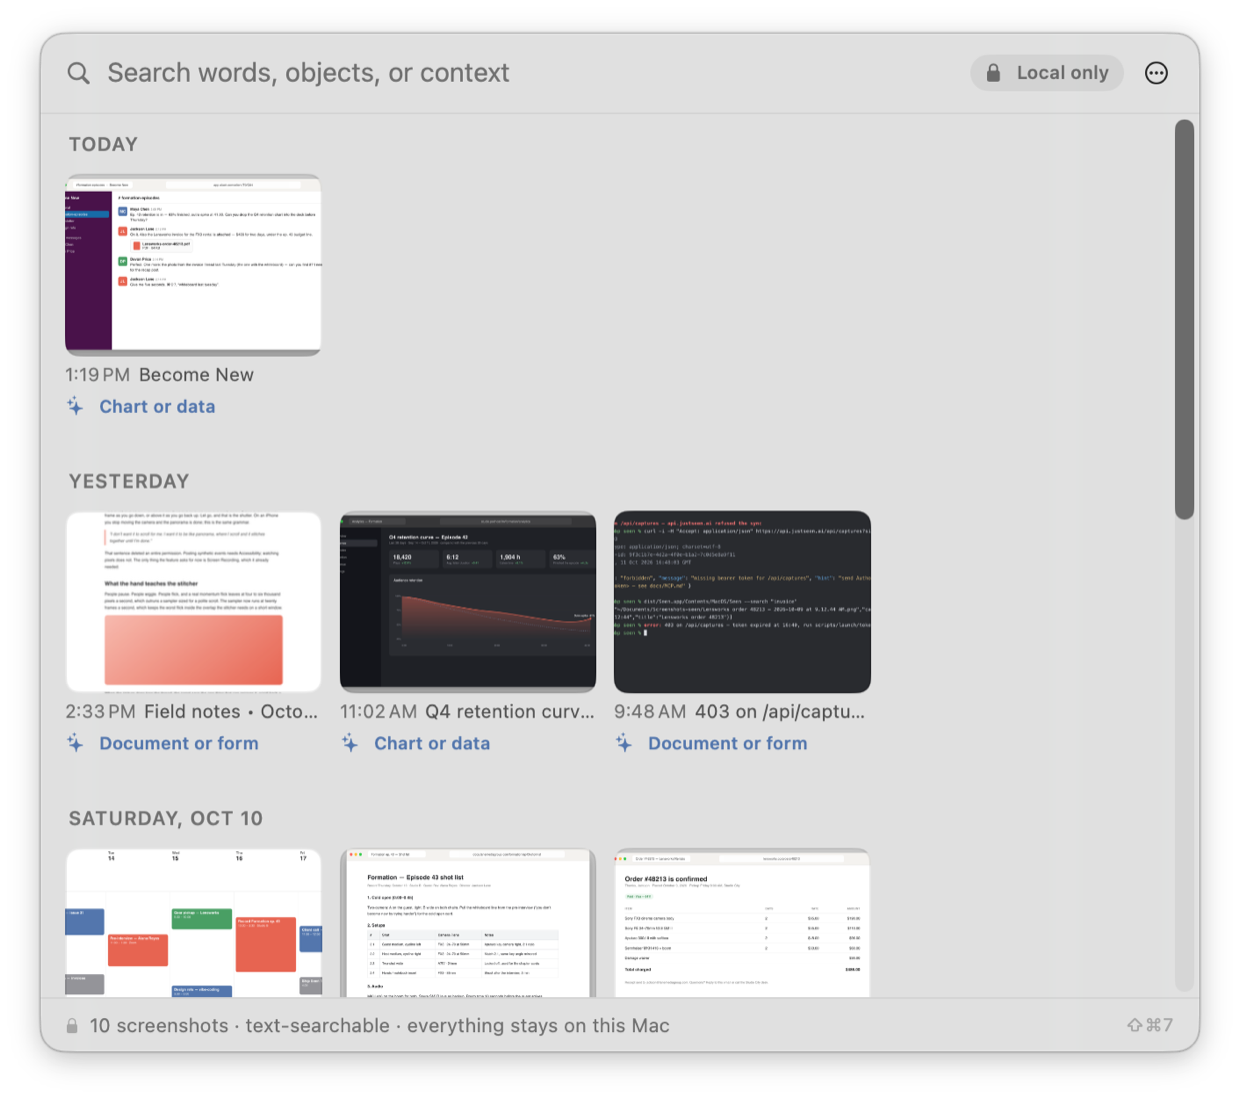The width and height of the screenshot is (1240, 1099).
Task: Click Chart or data under Become New
Action: point(157,407)
